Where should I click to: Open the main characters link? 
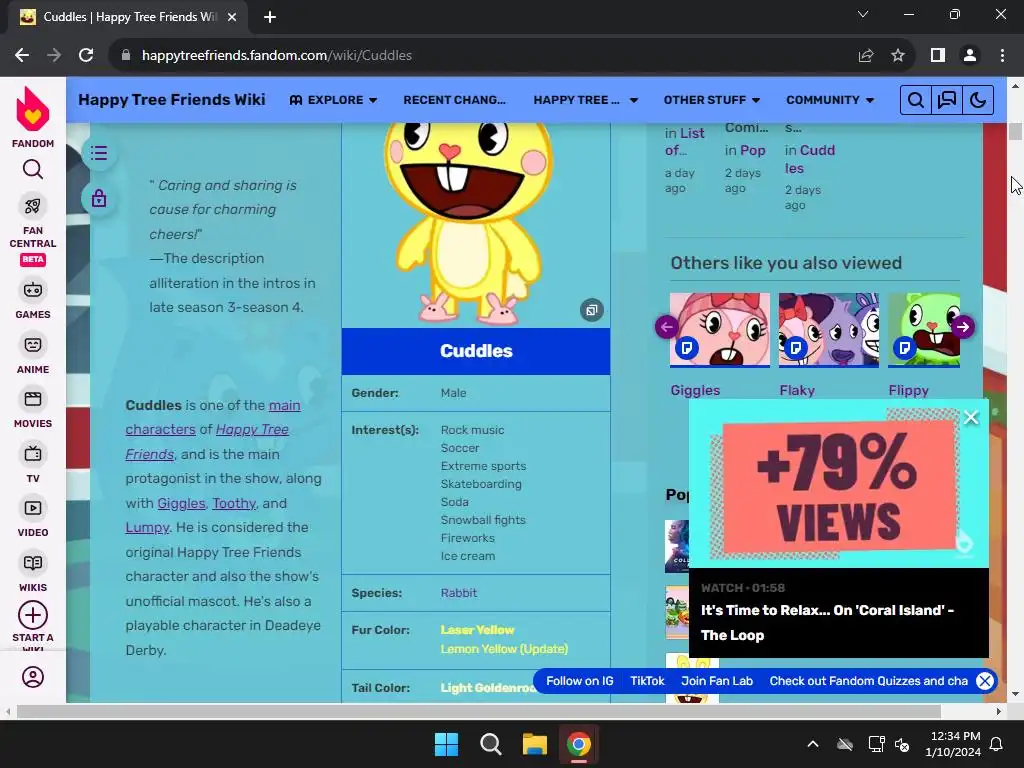pos(213,417)
